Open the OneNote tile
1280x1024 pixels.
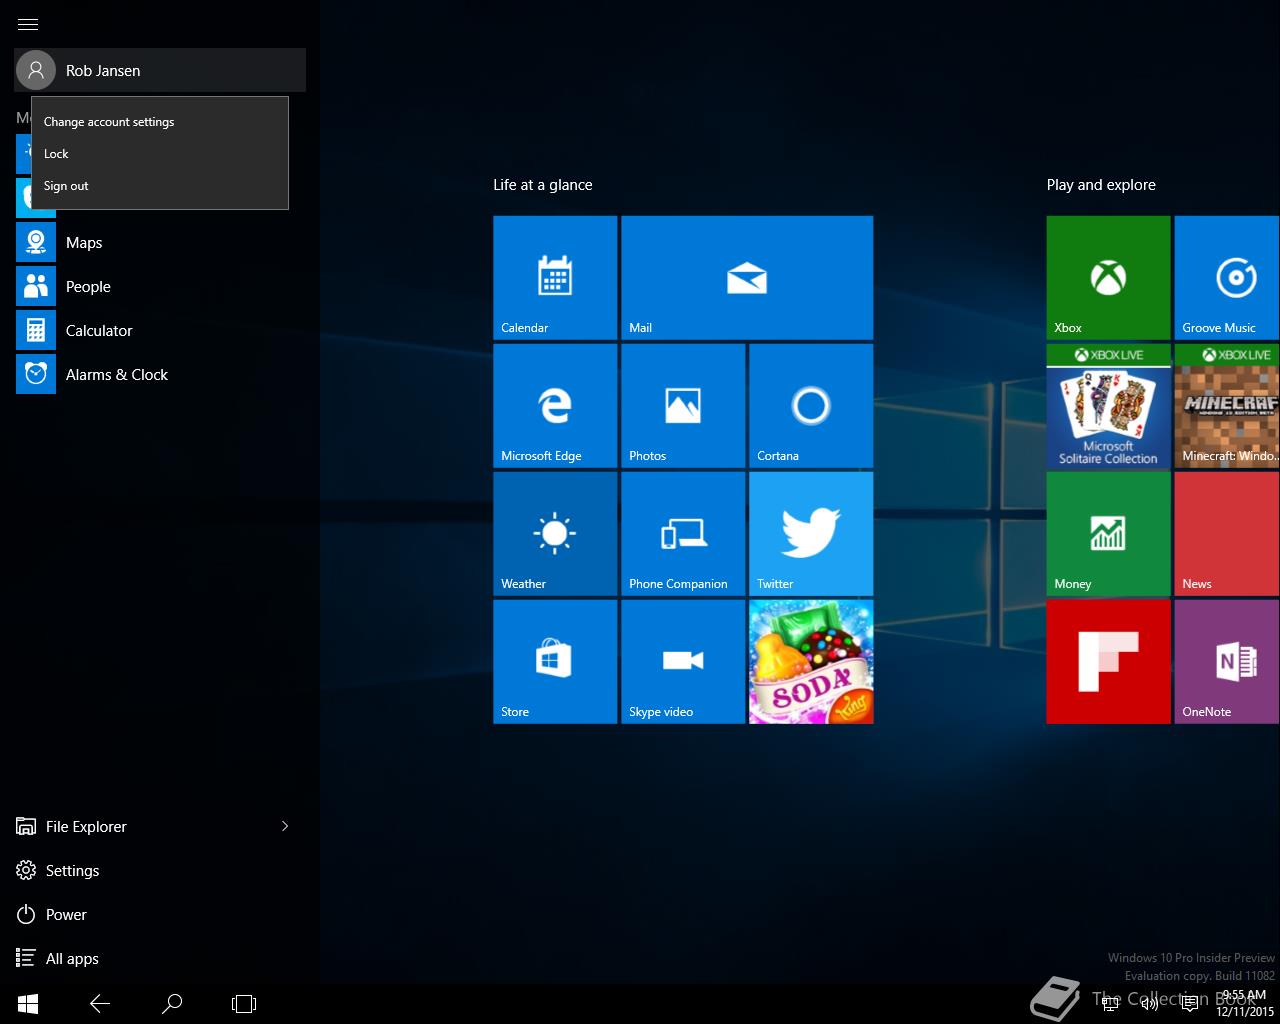click(1227, 662)
